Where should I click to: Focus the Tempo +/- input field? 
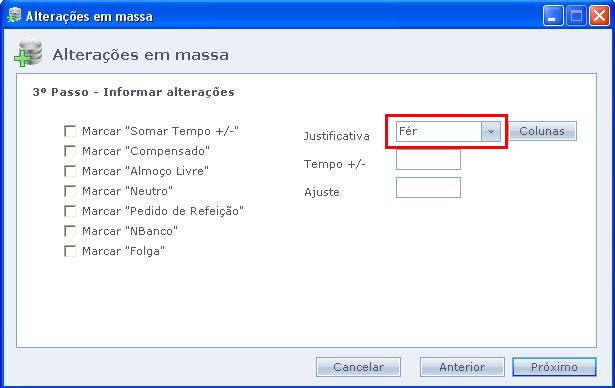pos(428,160)
